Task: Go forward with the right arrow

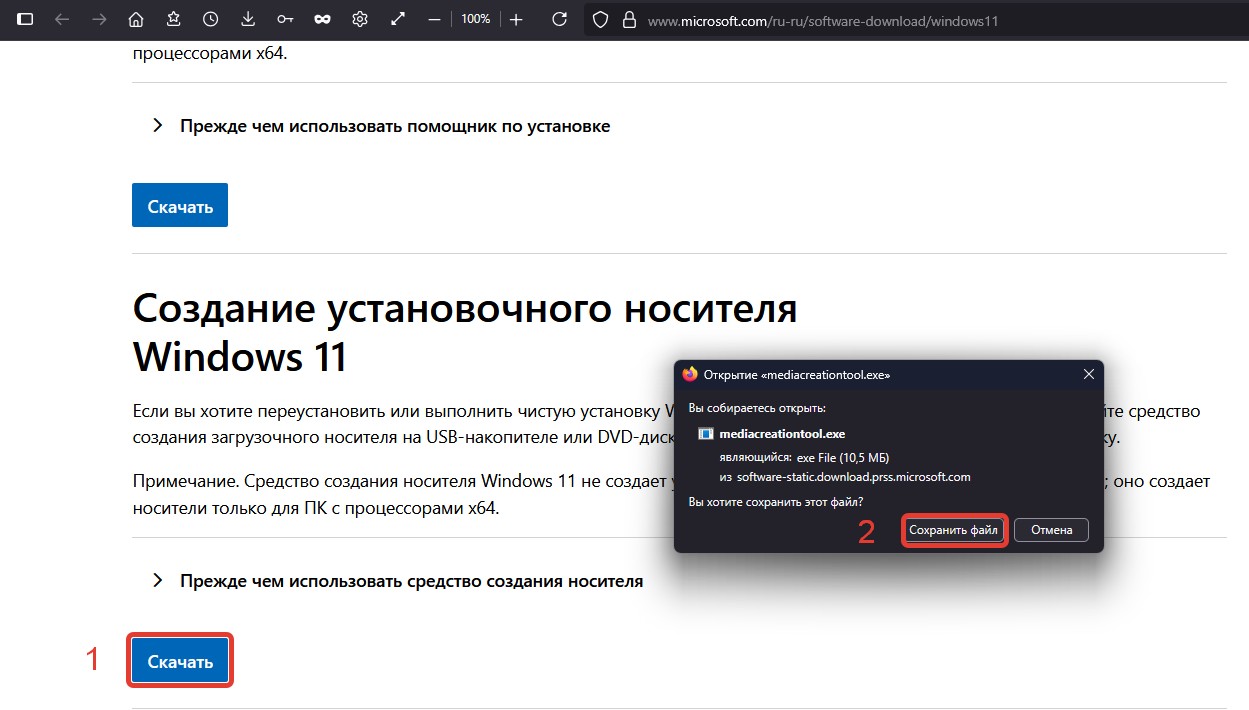Action: coord(99,19)
